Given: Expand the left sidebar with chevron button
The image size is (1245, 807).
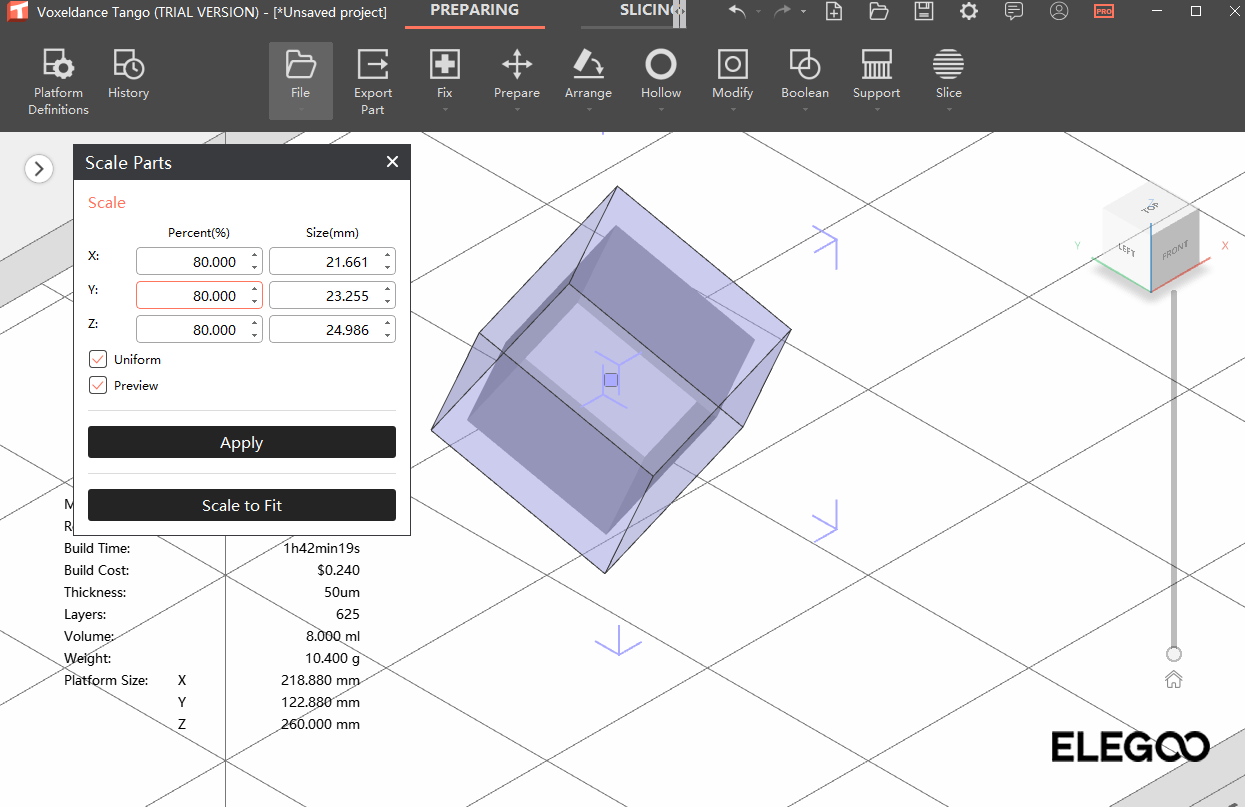Looking at the screenshot, I should tap(39, 169).
